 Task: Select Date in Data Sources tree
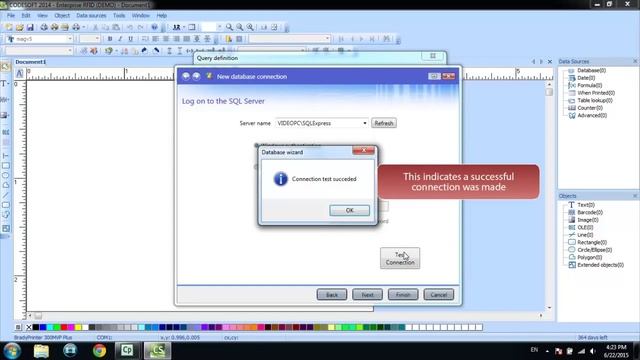(x=586, y=78)
